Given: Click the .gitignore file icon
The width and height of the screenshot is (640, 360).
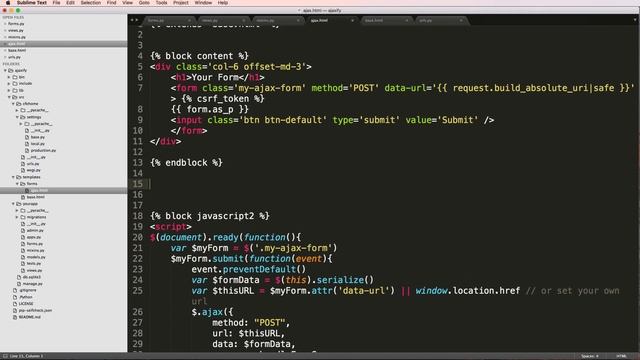Looking at the screenshot, I should click(15, 290).
